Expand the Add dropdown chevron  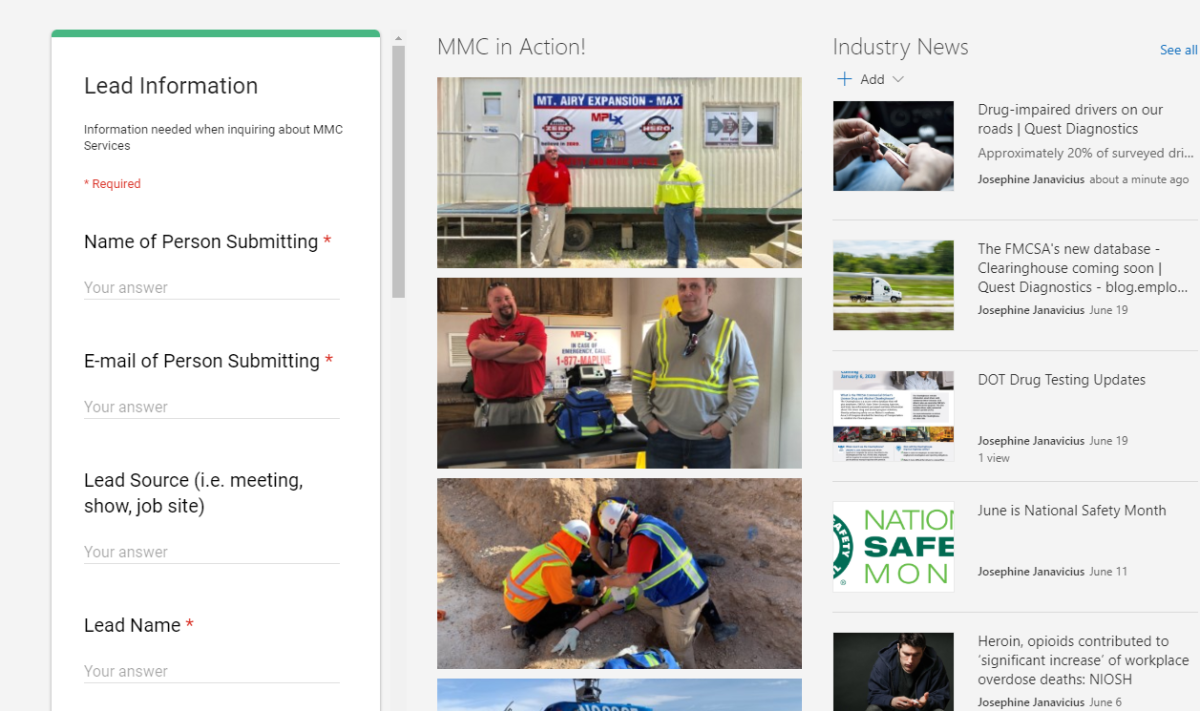click(x=898, y=79)
